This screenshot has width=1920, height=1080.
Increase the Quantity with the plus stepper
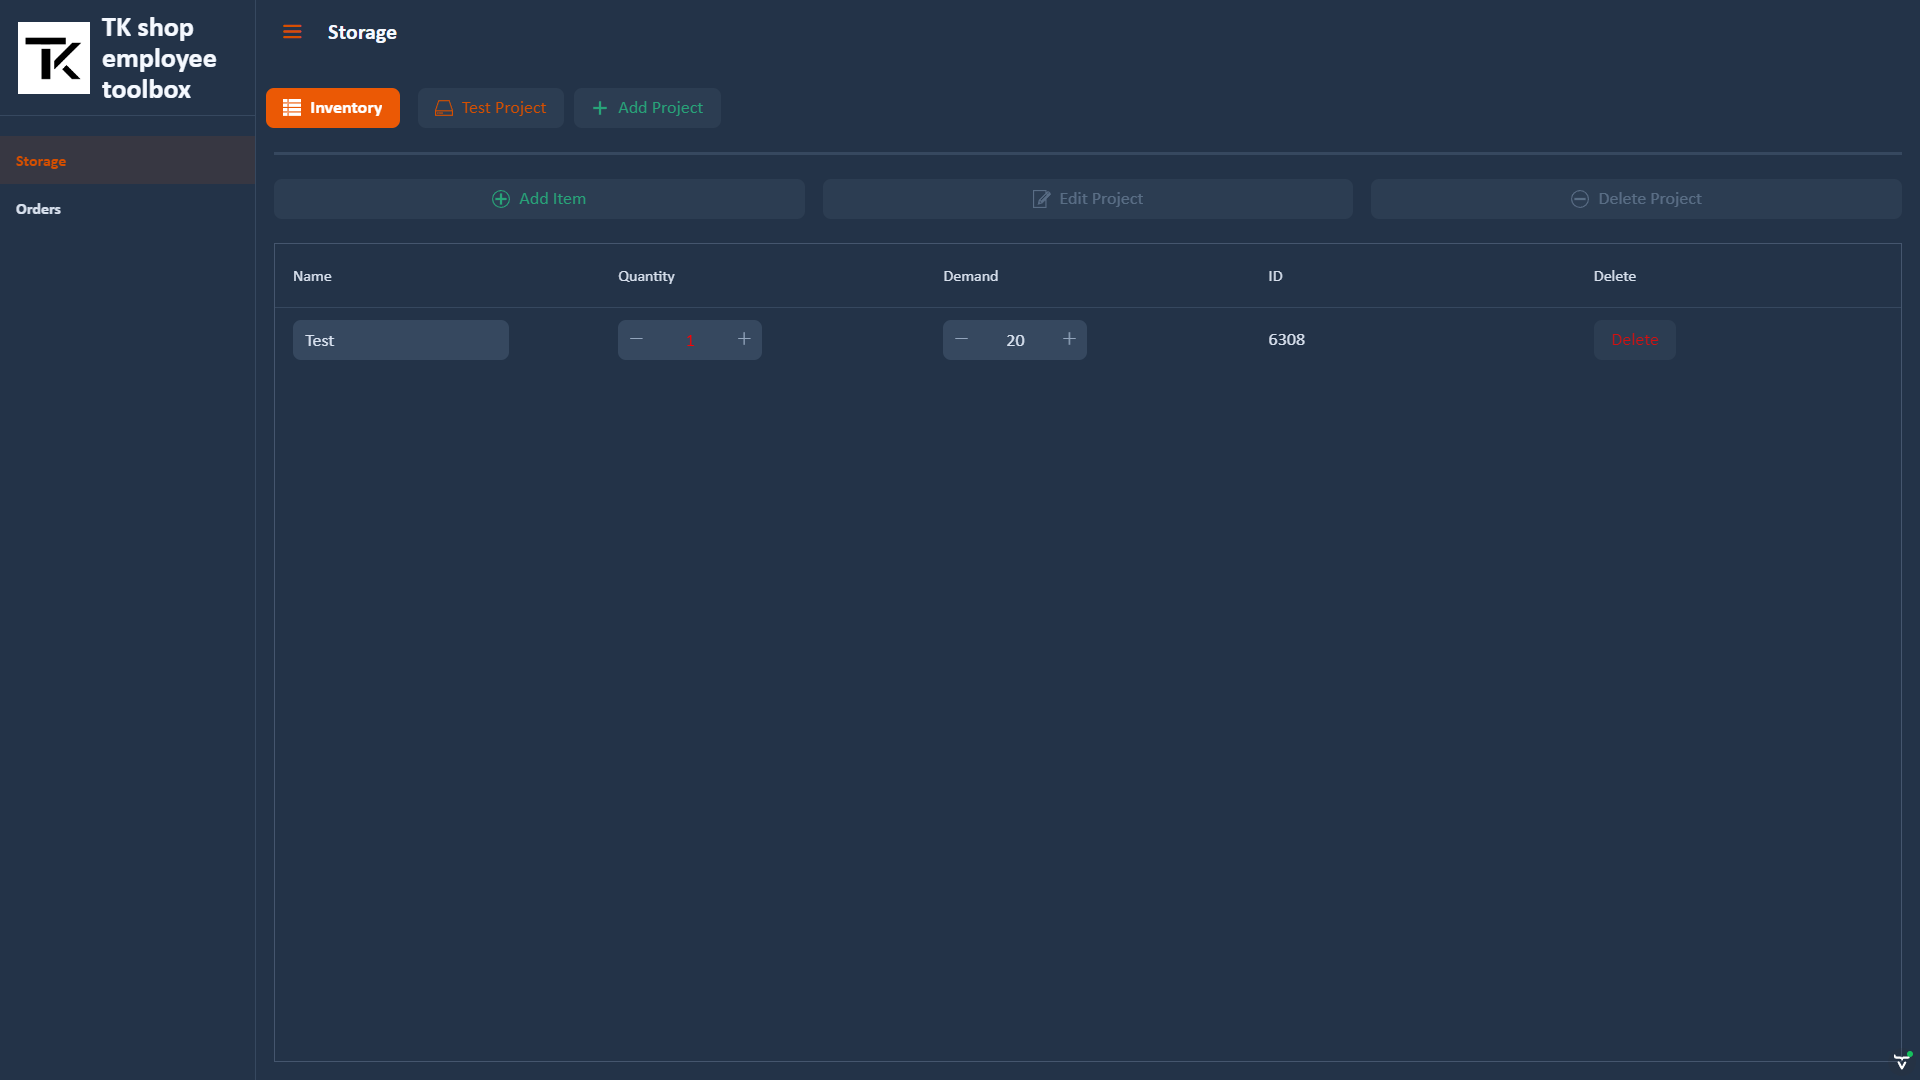pyautogui.click(x=743, y=339)
